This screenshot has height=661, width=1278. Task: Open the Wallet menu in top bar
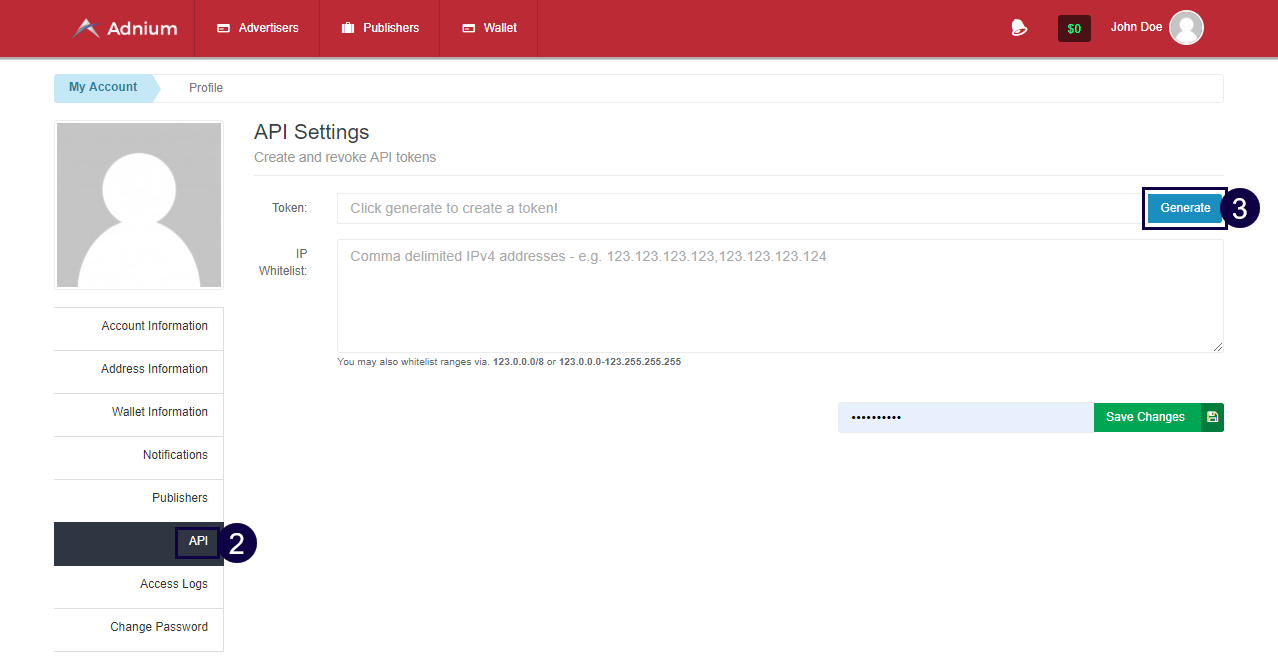(x=489, y=28)
